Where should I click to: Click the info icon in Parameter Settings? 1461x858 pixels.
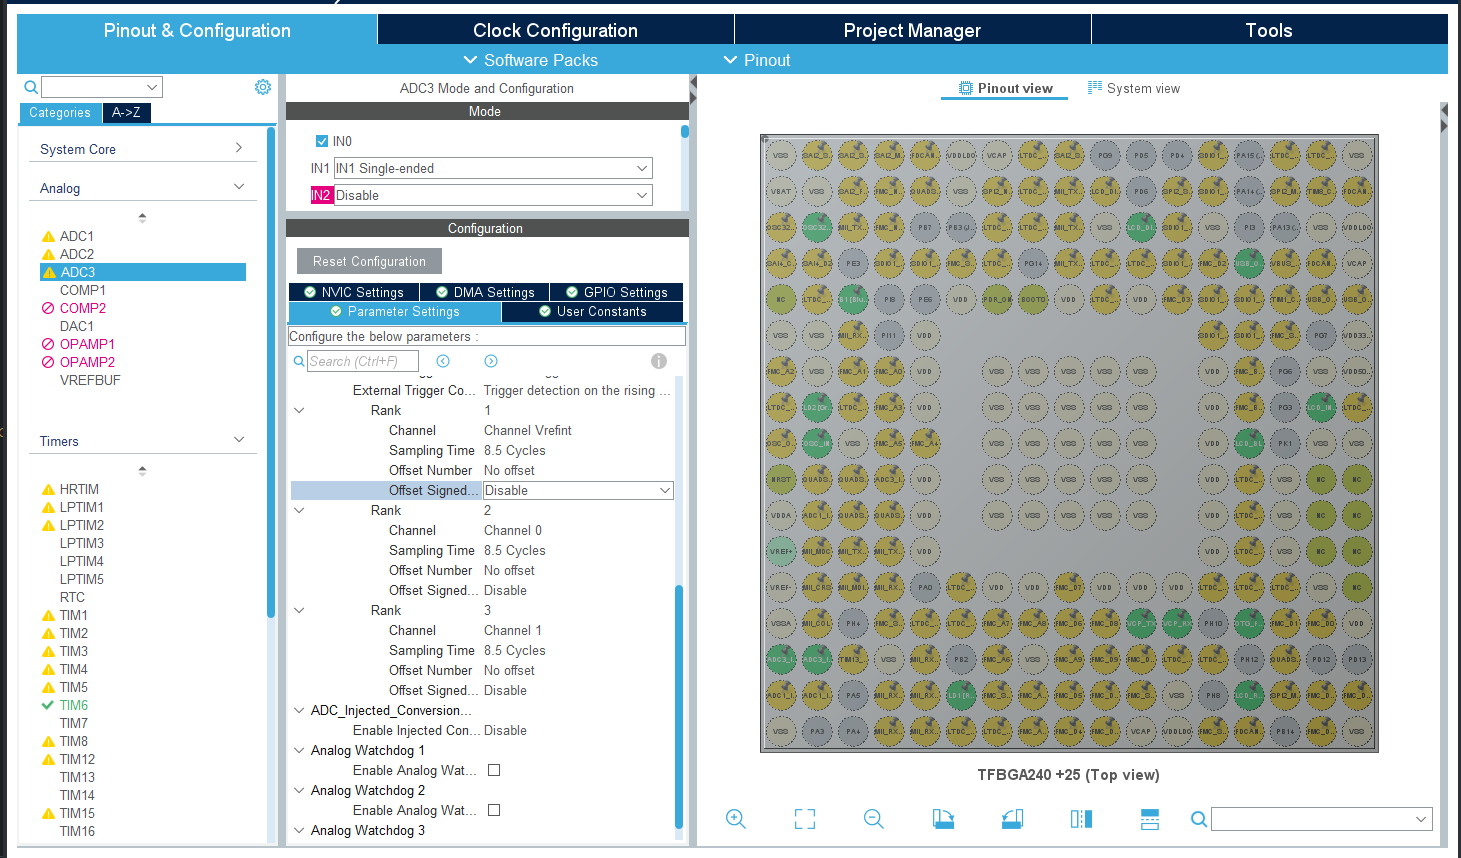658,361
